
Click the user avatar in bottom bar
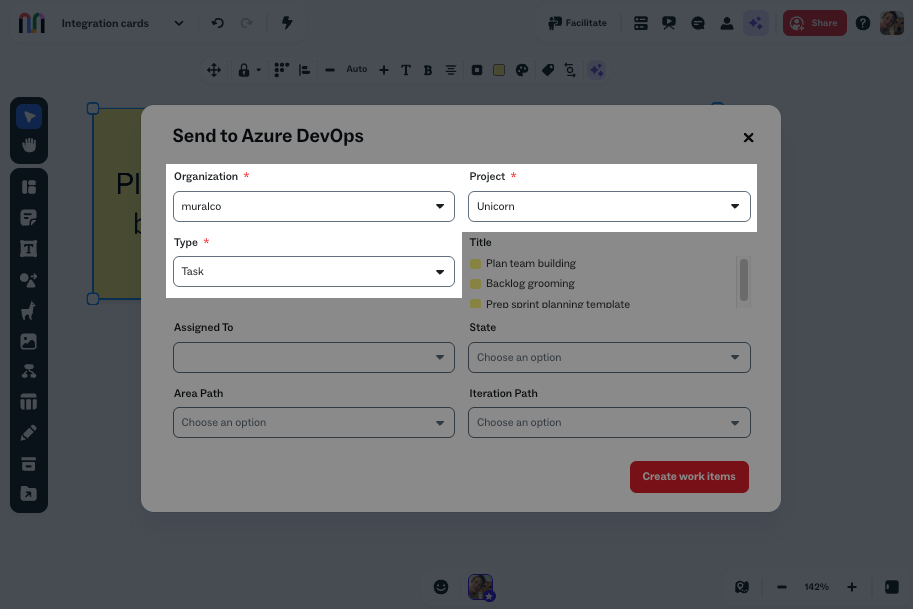point(481,587)
